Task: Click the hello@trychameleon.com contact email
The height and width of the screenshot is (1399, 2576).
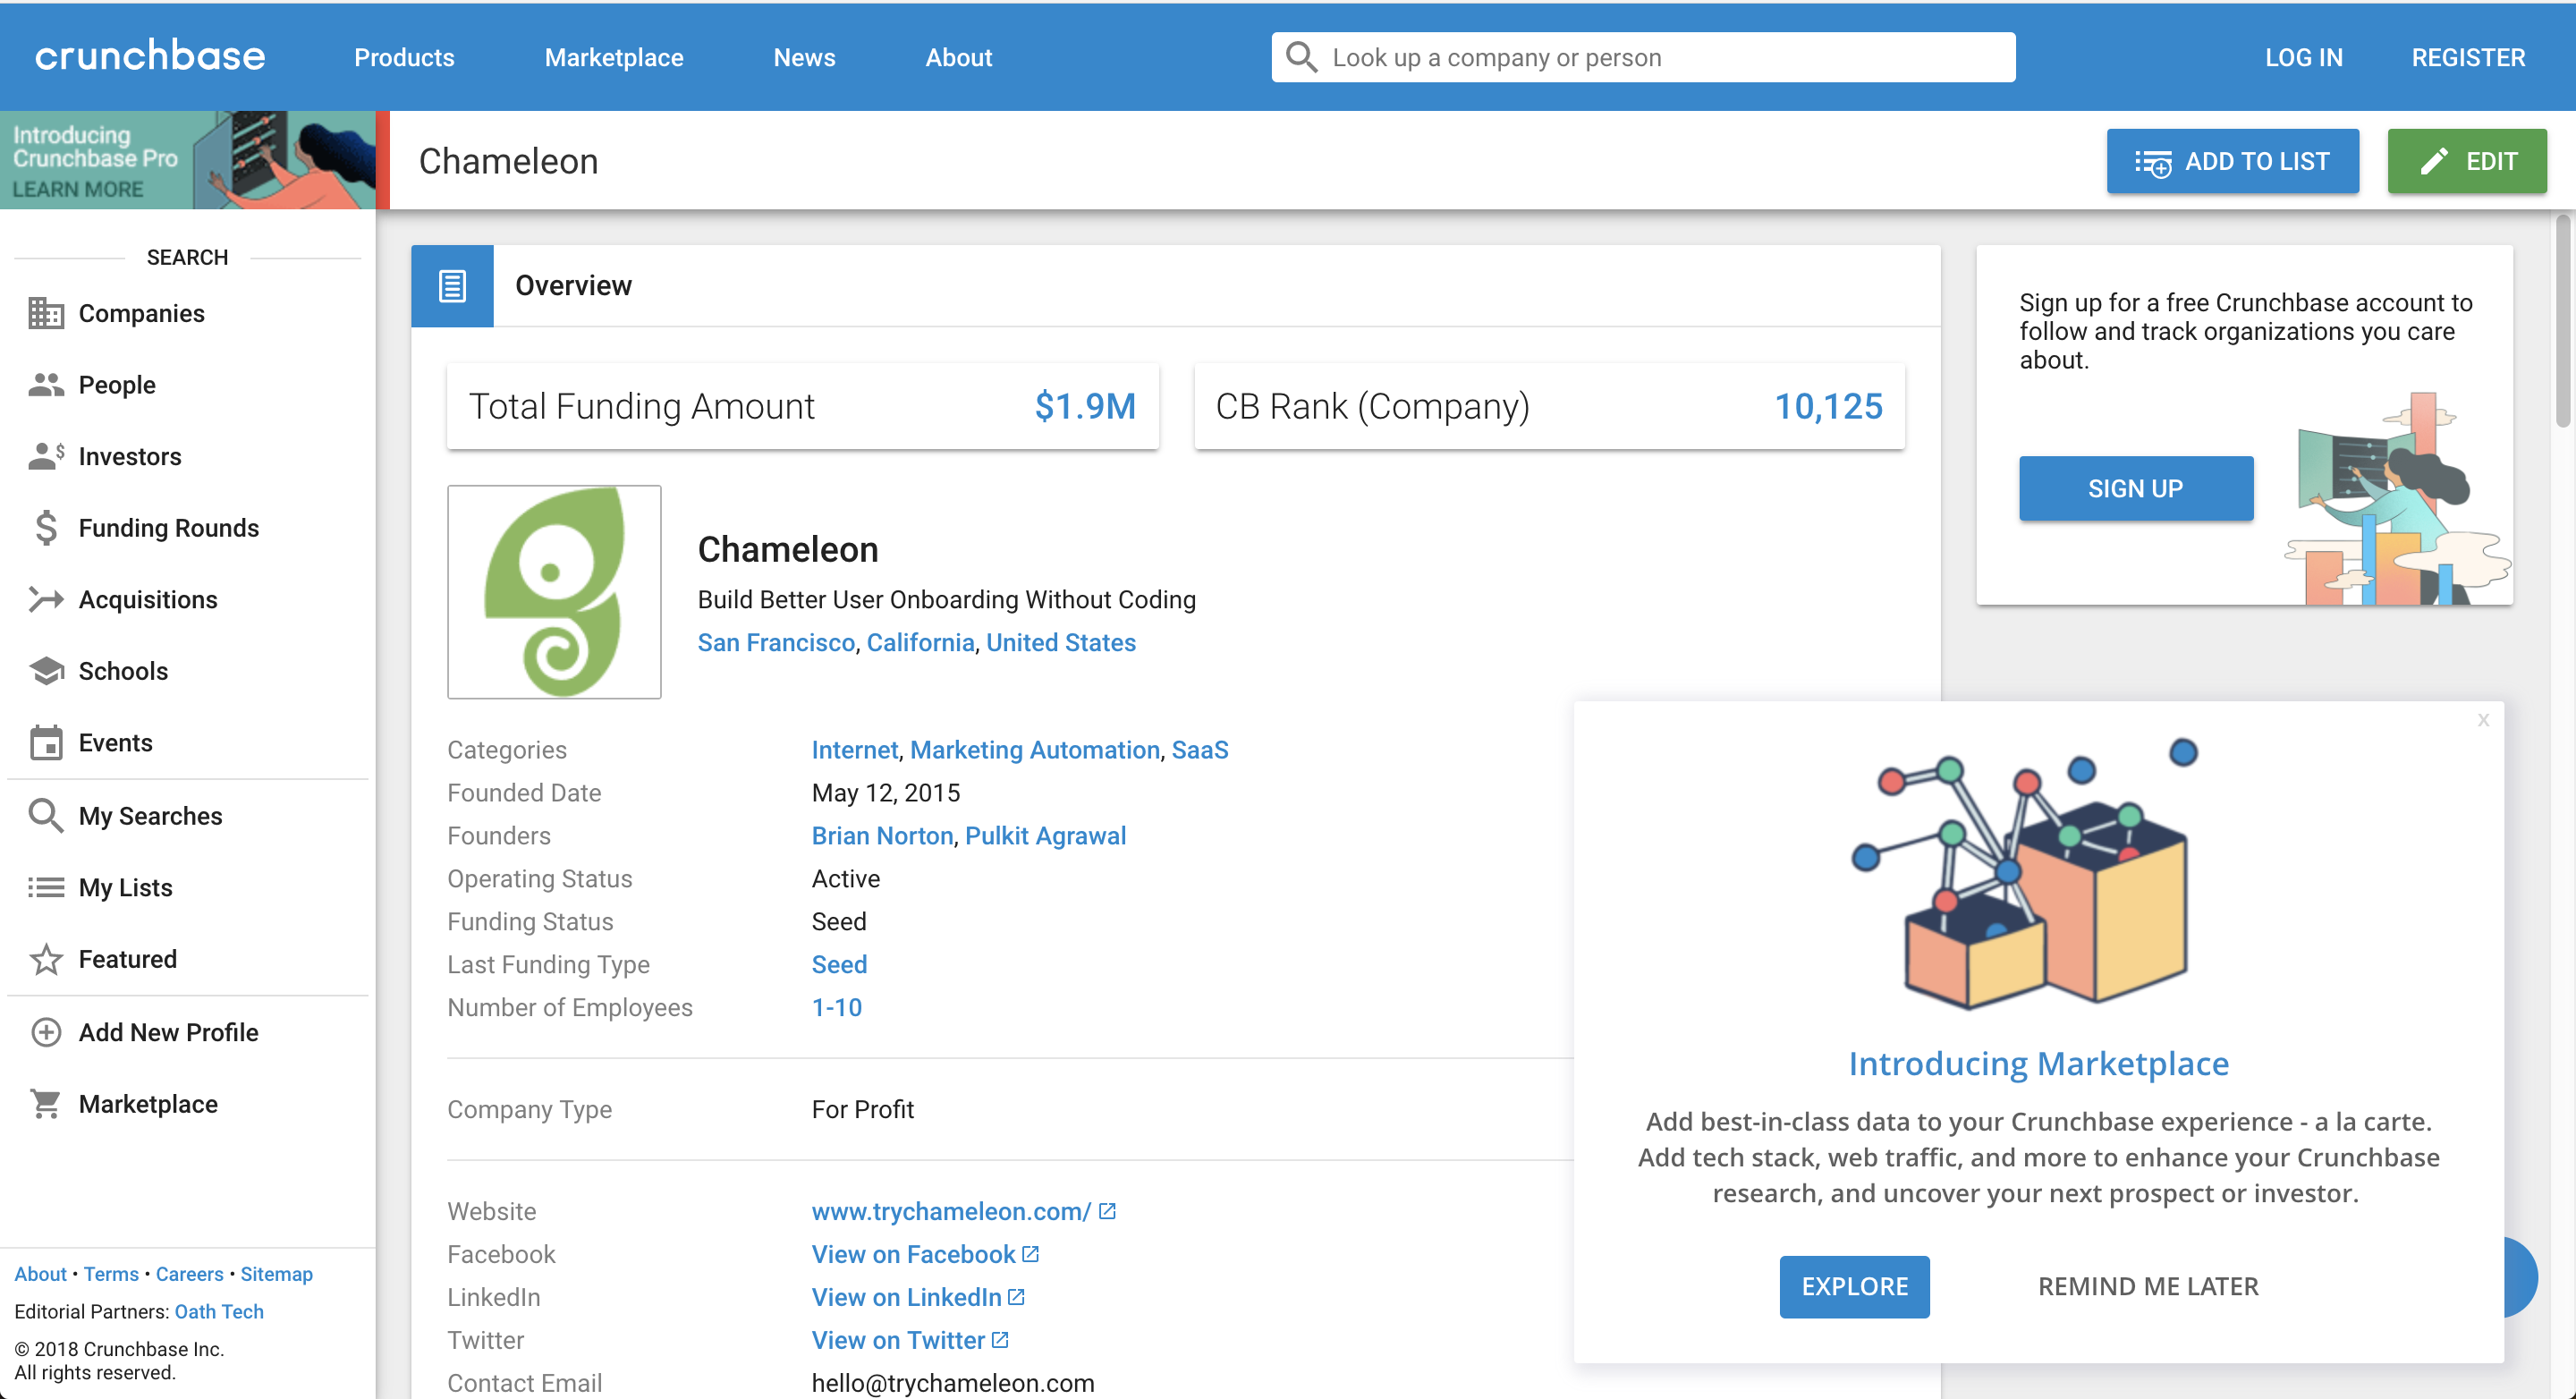Action: click(953, 1382)
